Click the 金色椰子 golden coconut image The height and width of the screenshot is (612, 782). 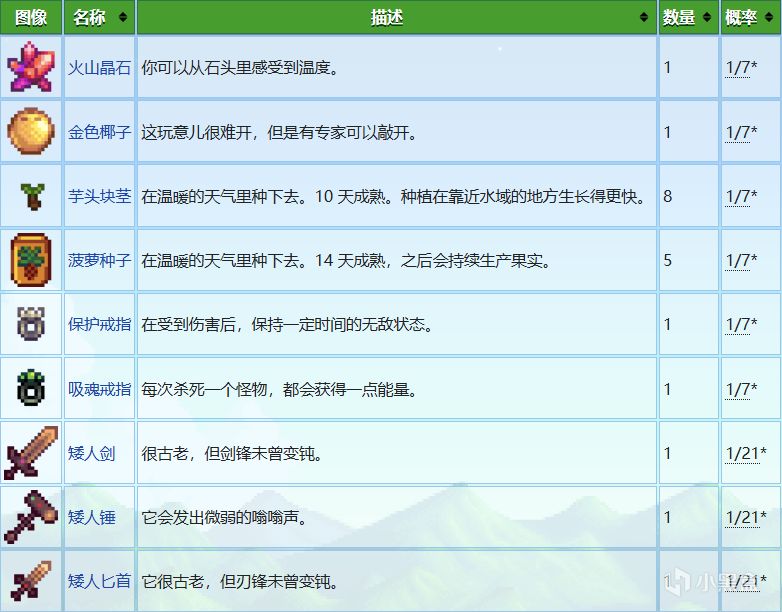click(x=31, y=131)
